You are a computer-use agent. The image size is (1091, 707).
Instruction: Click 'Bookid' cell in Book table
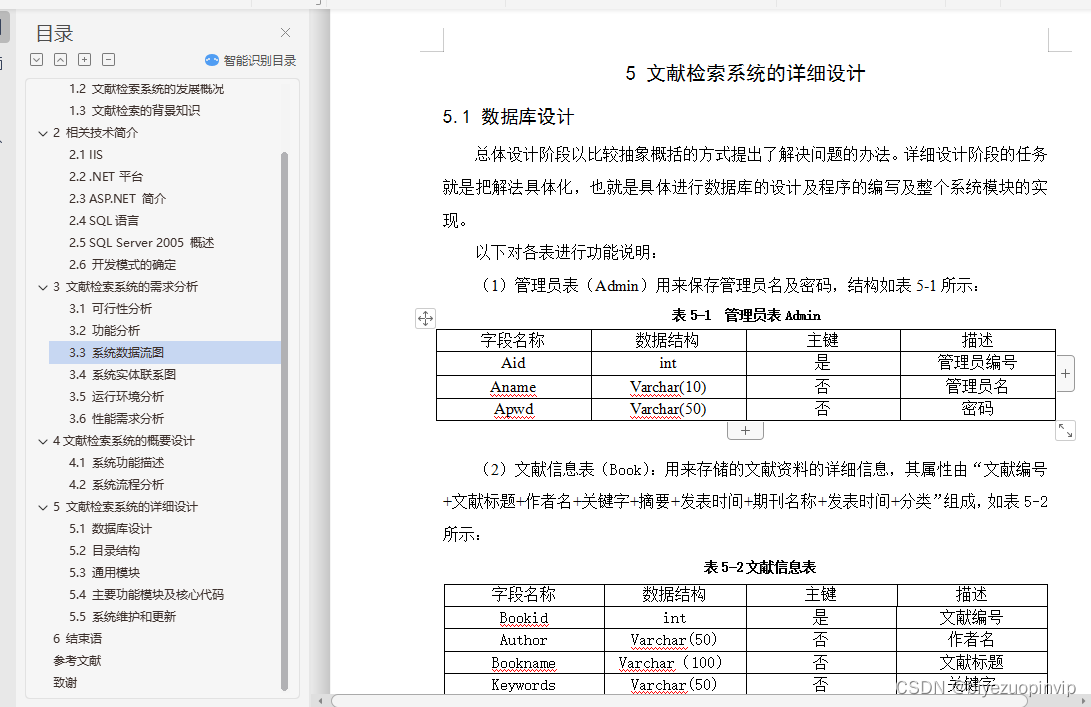point(524,618)
